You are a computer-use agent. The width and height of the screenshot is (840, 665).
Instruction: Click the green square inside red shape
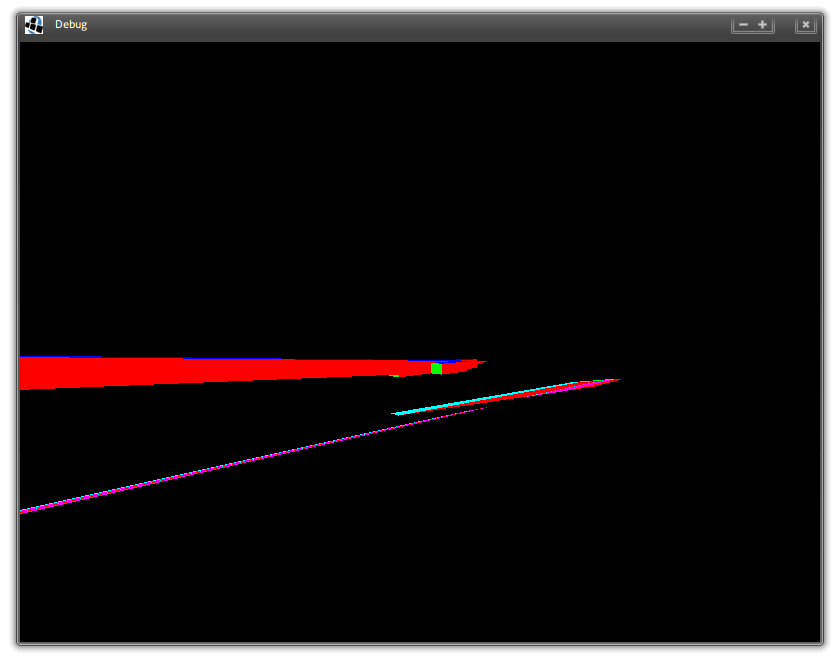pyautogui.click(x=436, y=369)
